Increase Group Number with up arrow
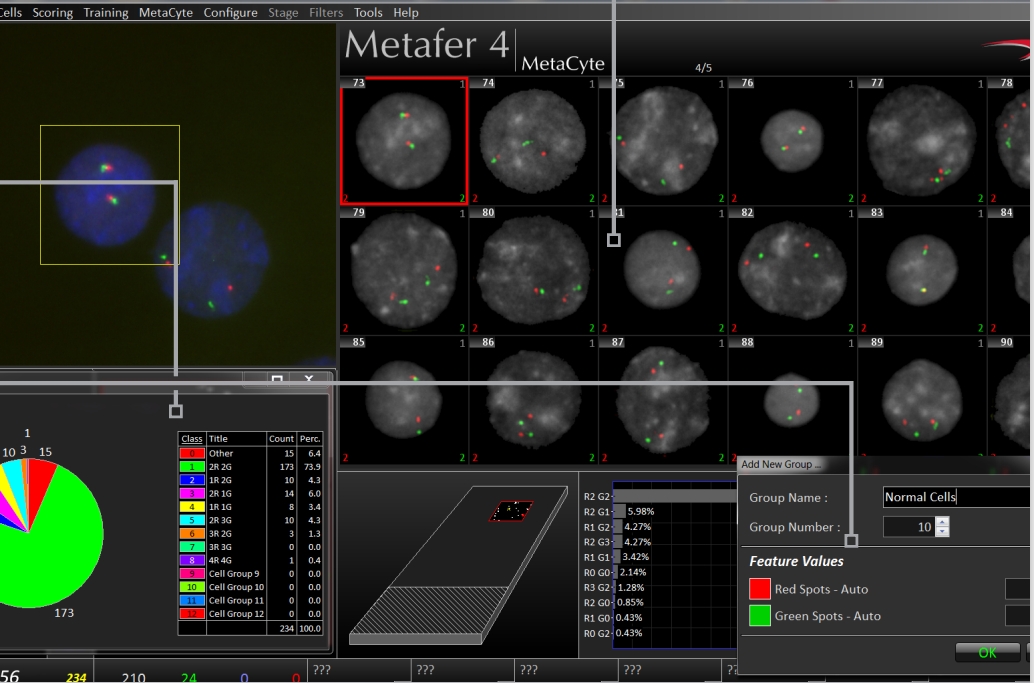Viewport: 1034px width, 683px height. click(x=942, y=522)
